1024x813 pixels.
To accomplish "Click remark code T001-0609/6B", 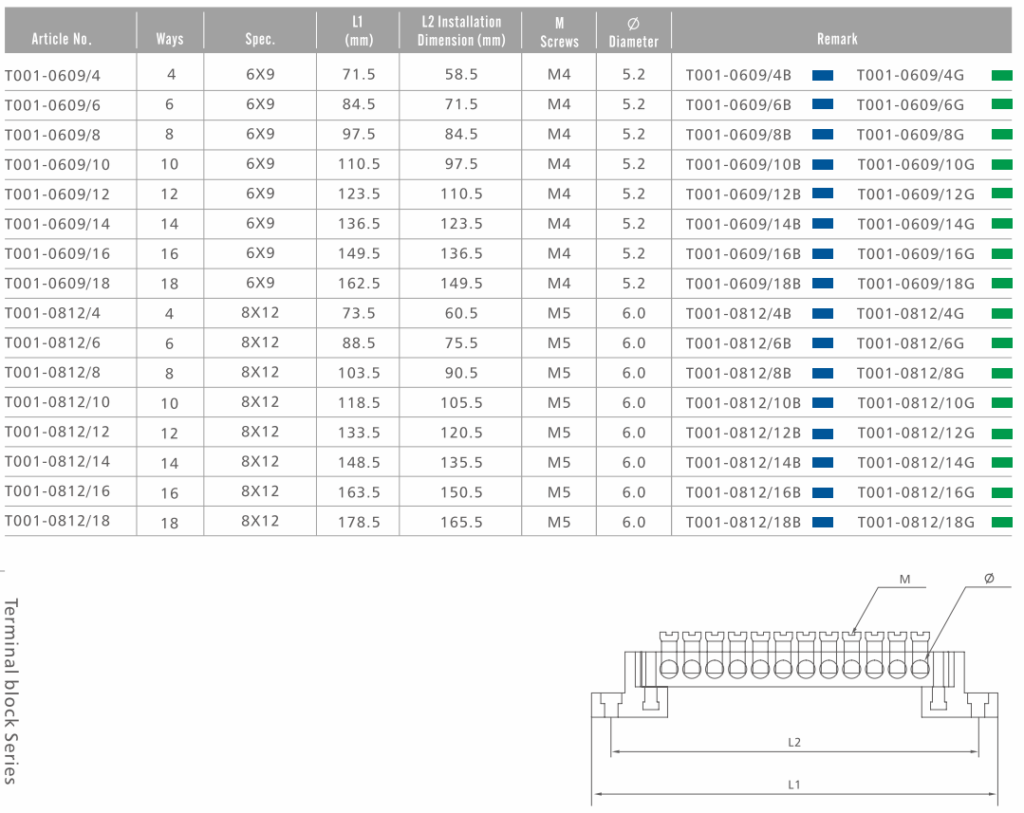I will click(x=738, y=105).
